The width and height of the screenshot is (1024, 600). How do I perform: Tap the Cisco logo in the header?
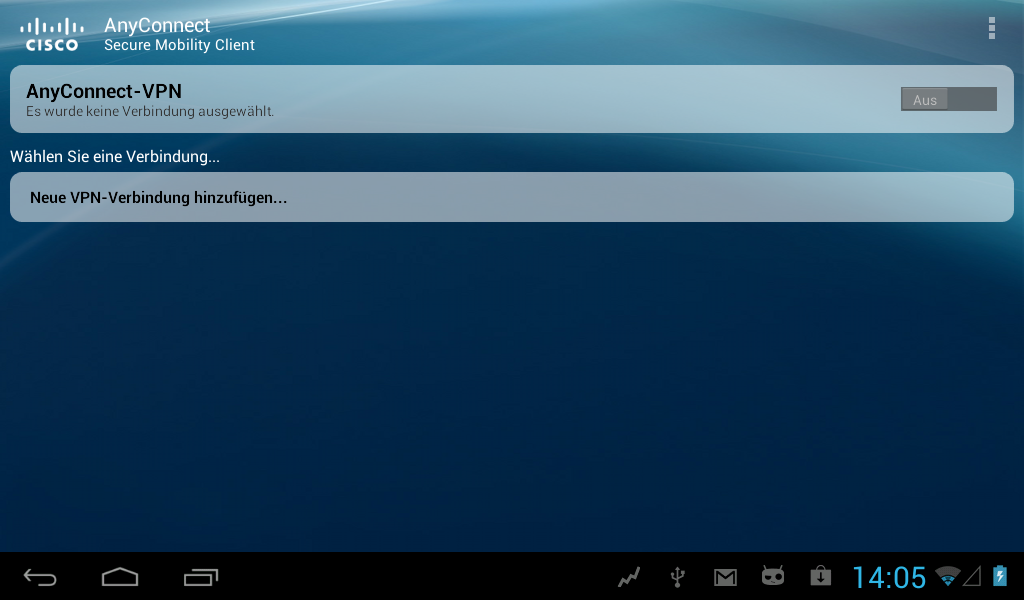tap(51, 34)
